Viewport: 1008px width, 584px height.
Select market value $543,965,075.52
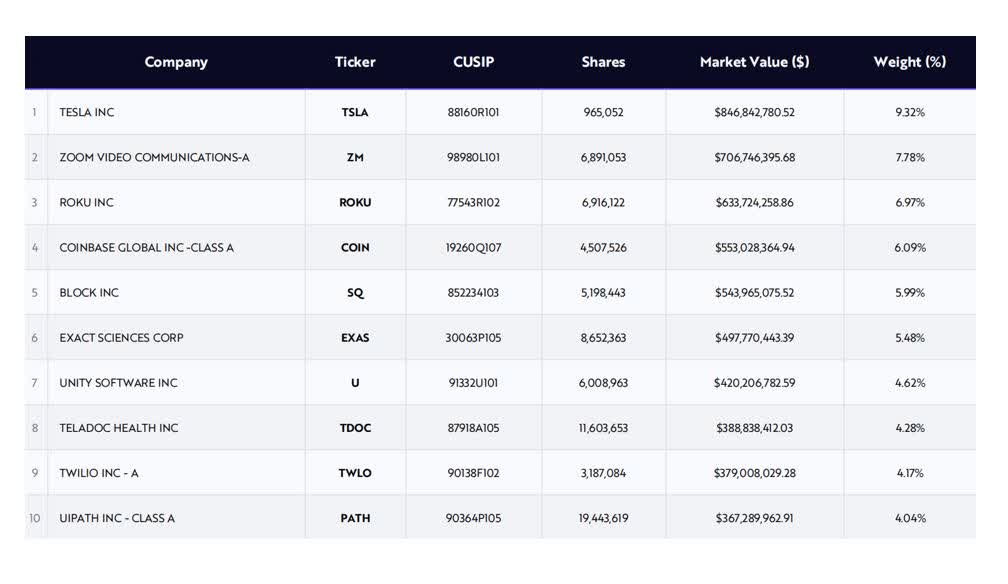tap(754, 293)
